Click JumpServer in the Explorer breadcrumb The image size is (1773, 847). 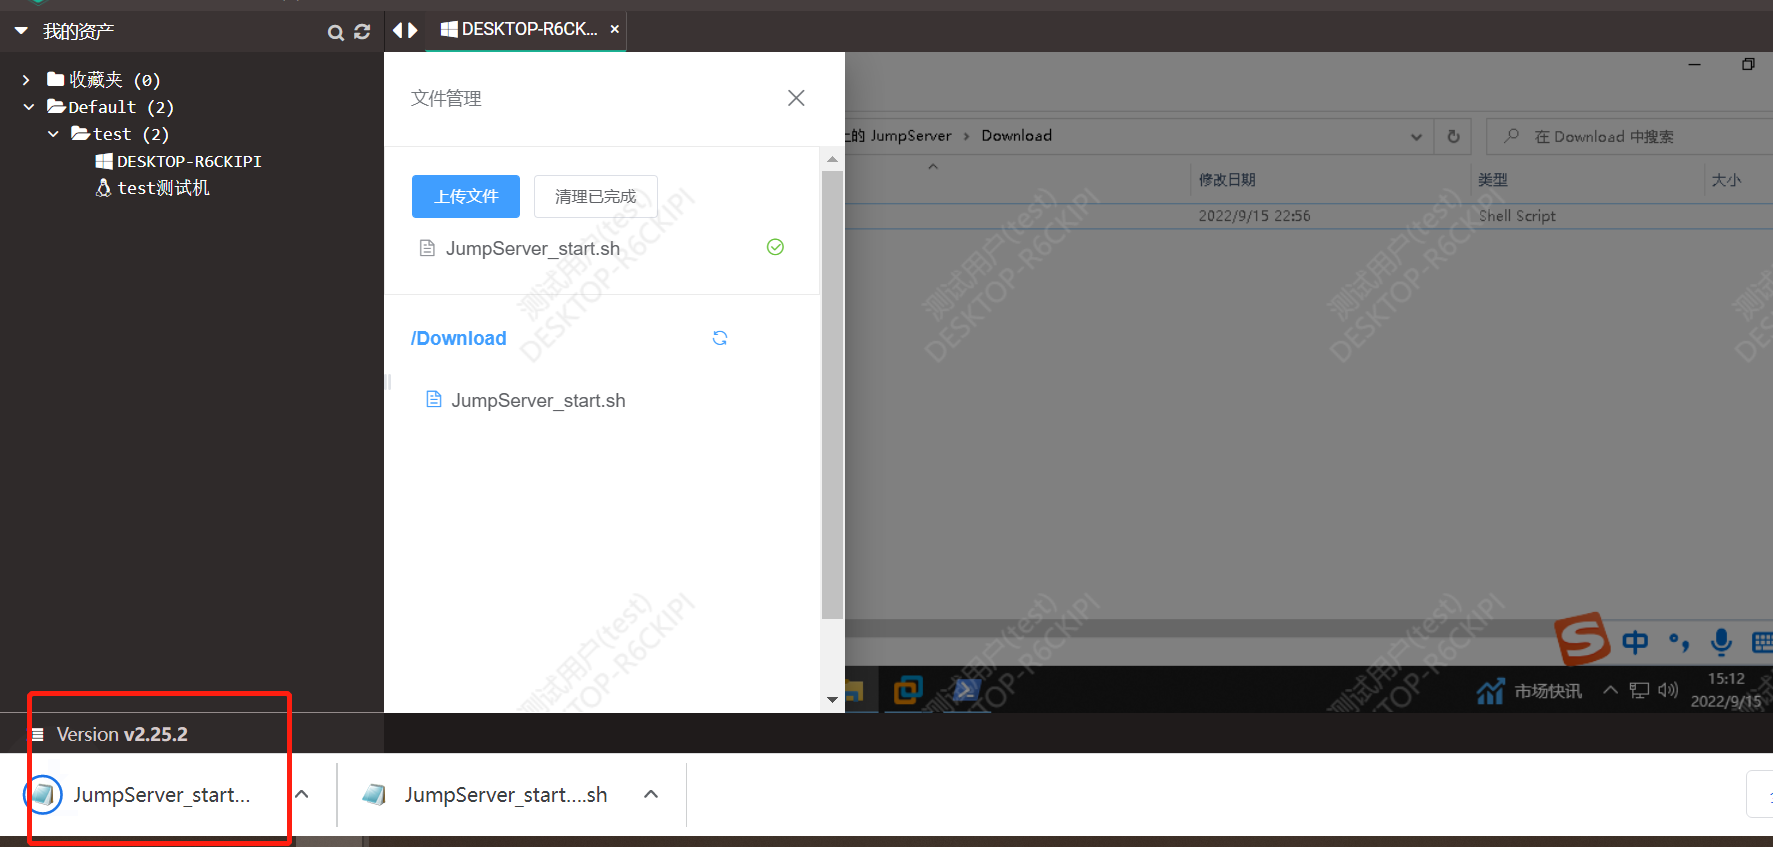point(910,136)
